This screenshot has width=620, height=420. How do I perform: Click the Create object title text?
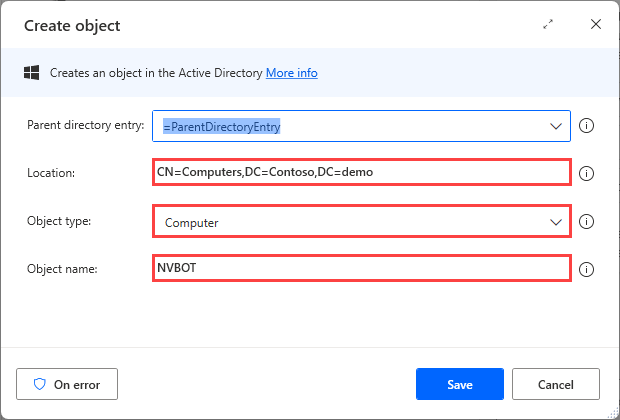pyautogui.click(x=73, y=25)
